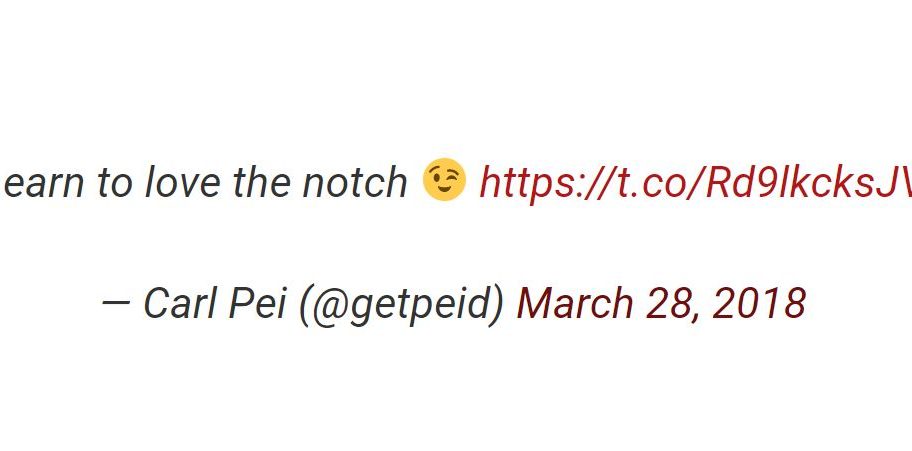This screenshot has width=912, height=451.
Task: Open the March 28, 2018 date link
Action: point(660,304)
